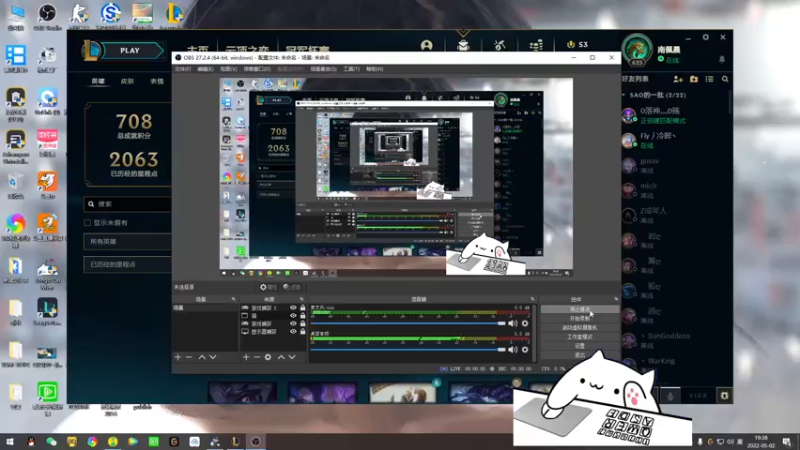This screenshot has width=800, height=450.
Task: Click the 启动虚拟摄像机 button in OBS
Action: click(580, 328)
